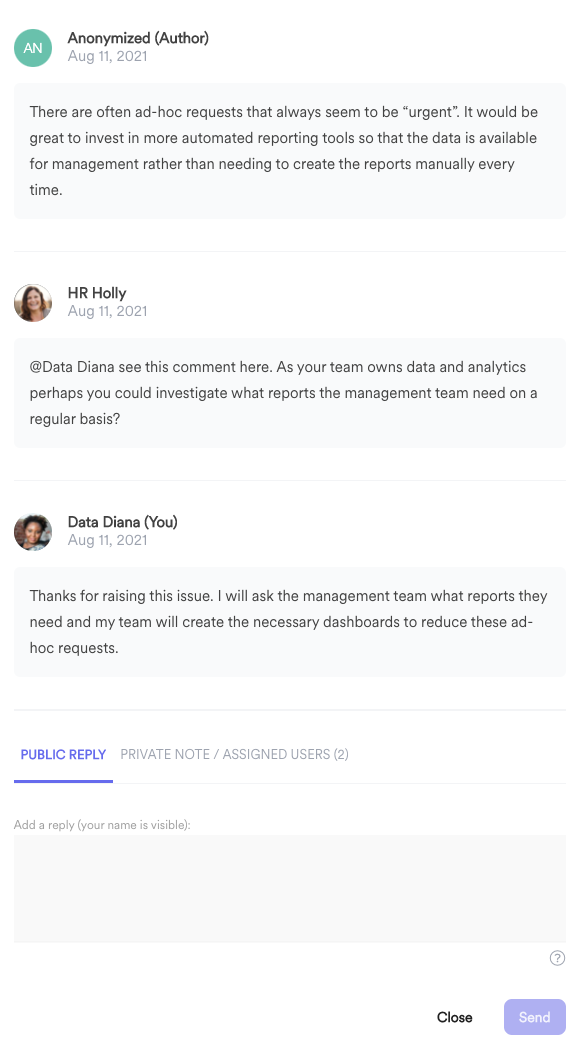Click the Data Diana (You) name

(123, 522)
